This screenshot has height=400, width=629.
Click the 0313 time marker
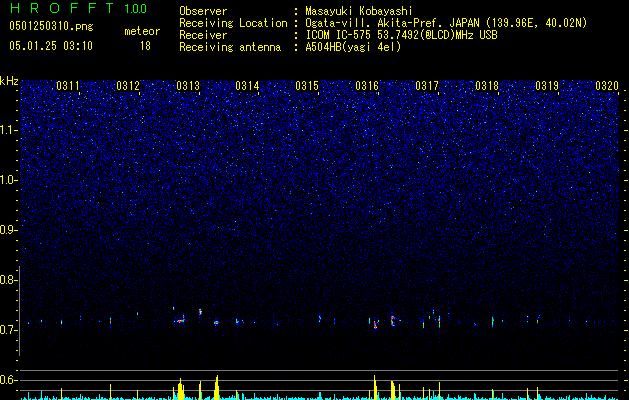tap(188, 86)
